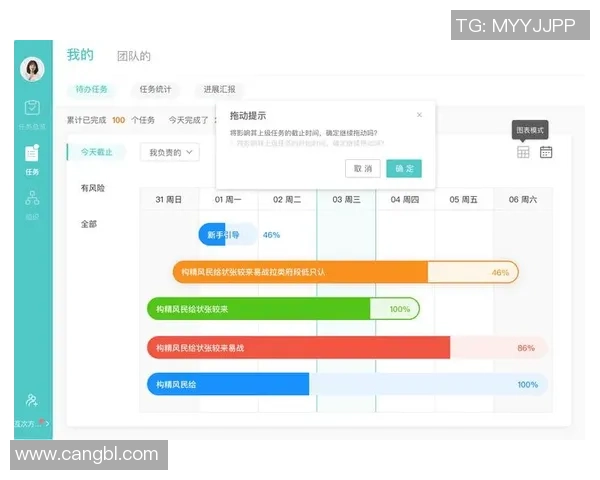
Task: Open the 我负责的 dropdown
Action: tap(170, 152)
